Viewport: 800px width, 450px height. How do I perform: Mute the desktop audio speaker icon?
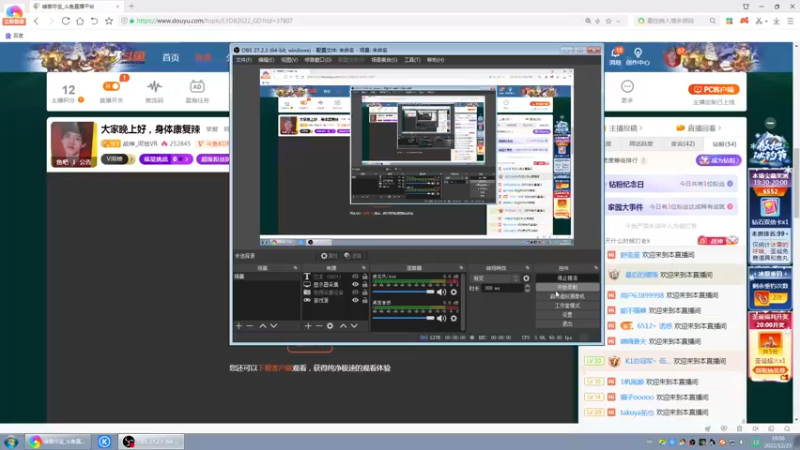pos(441,318)
